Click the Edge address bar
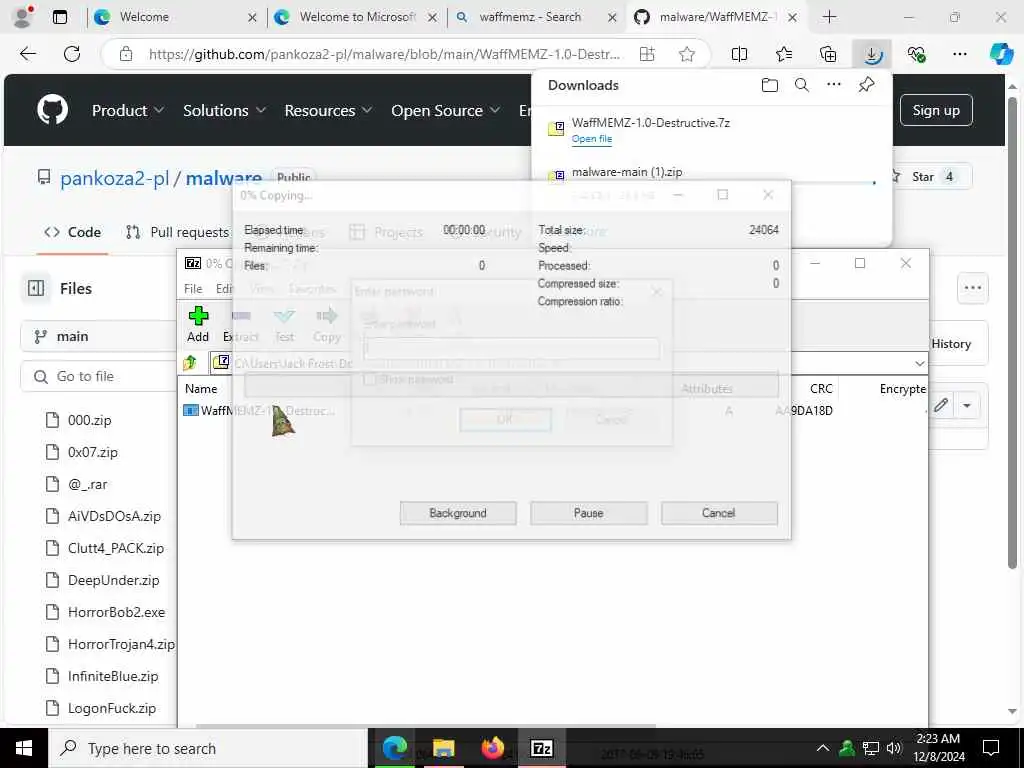Screen dimensions: 1024x768 (x=385, y=54)
